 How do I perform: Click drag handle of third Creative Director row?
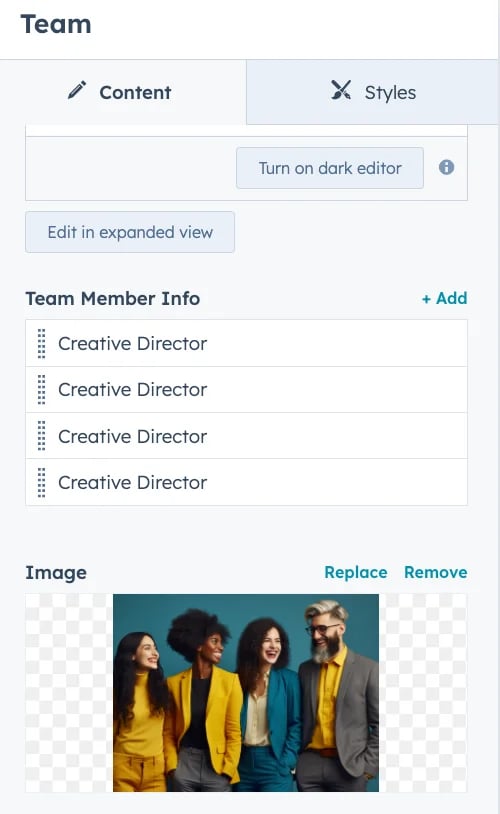coord(42,436)
